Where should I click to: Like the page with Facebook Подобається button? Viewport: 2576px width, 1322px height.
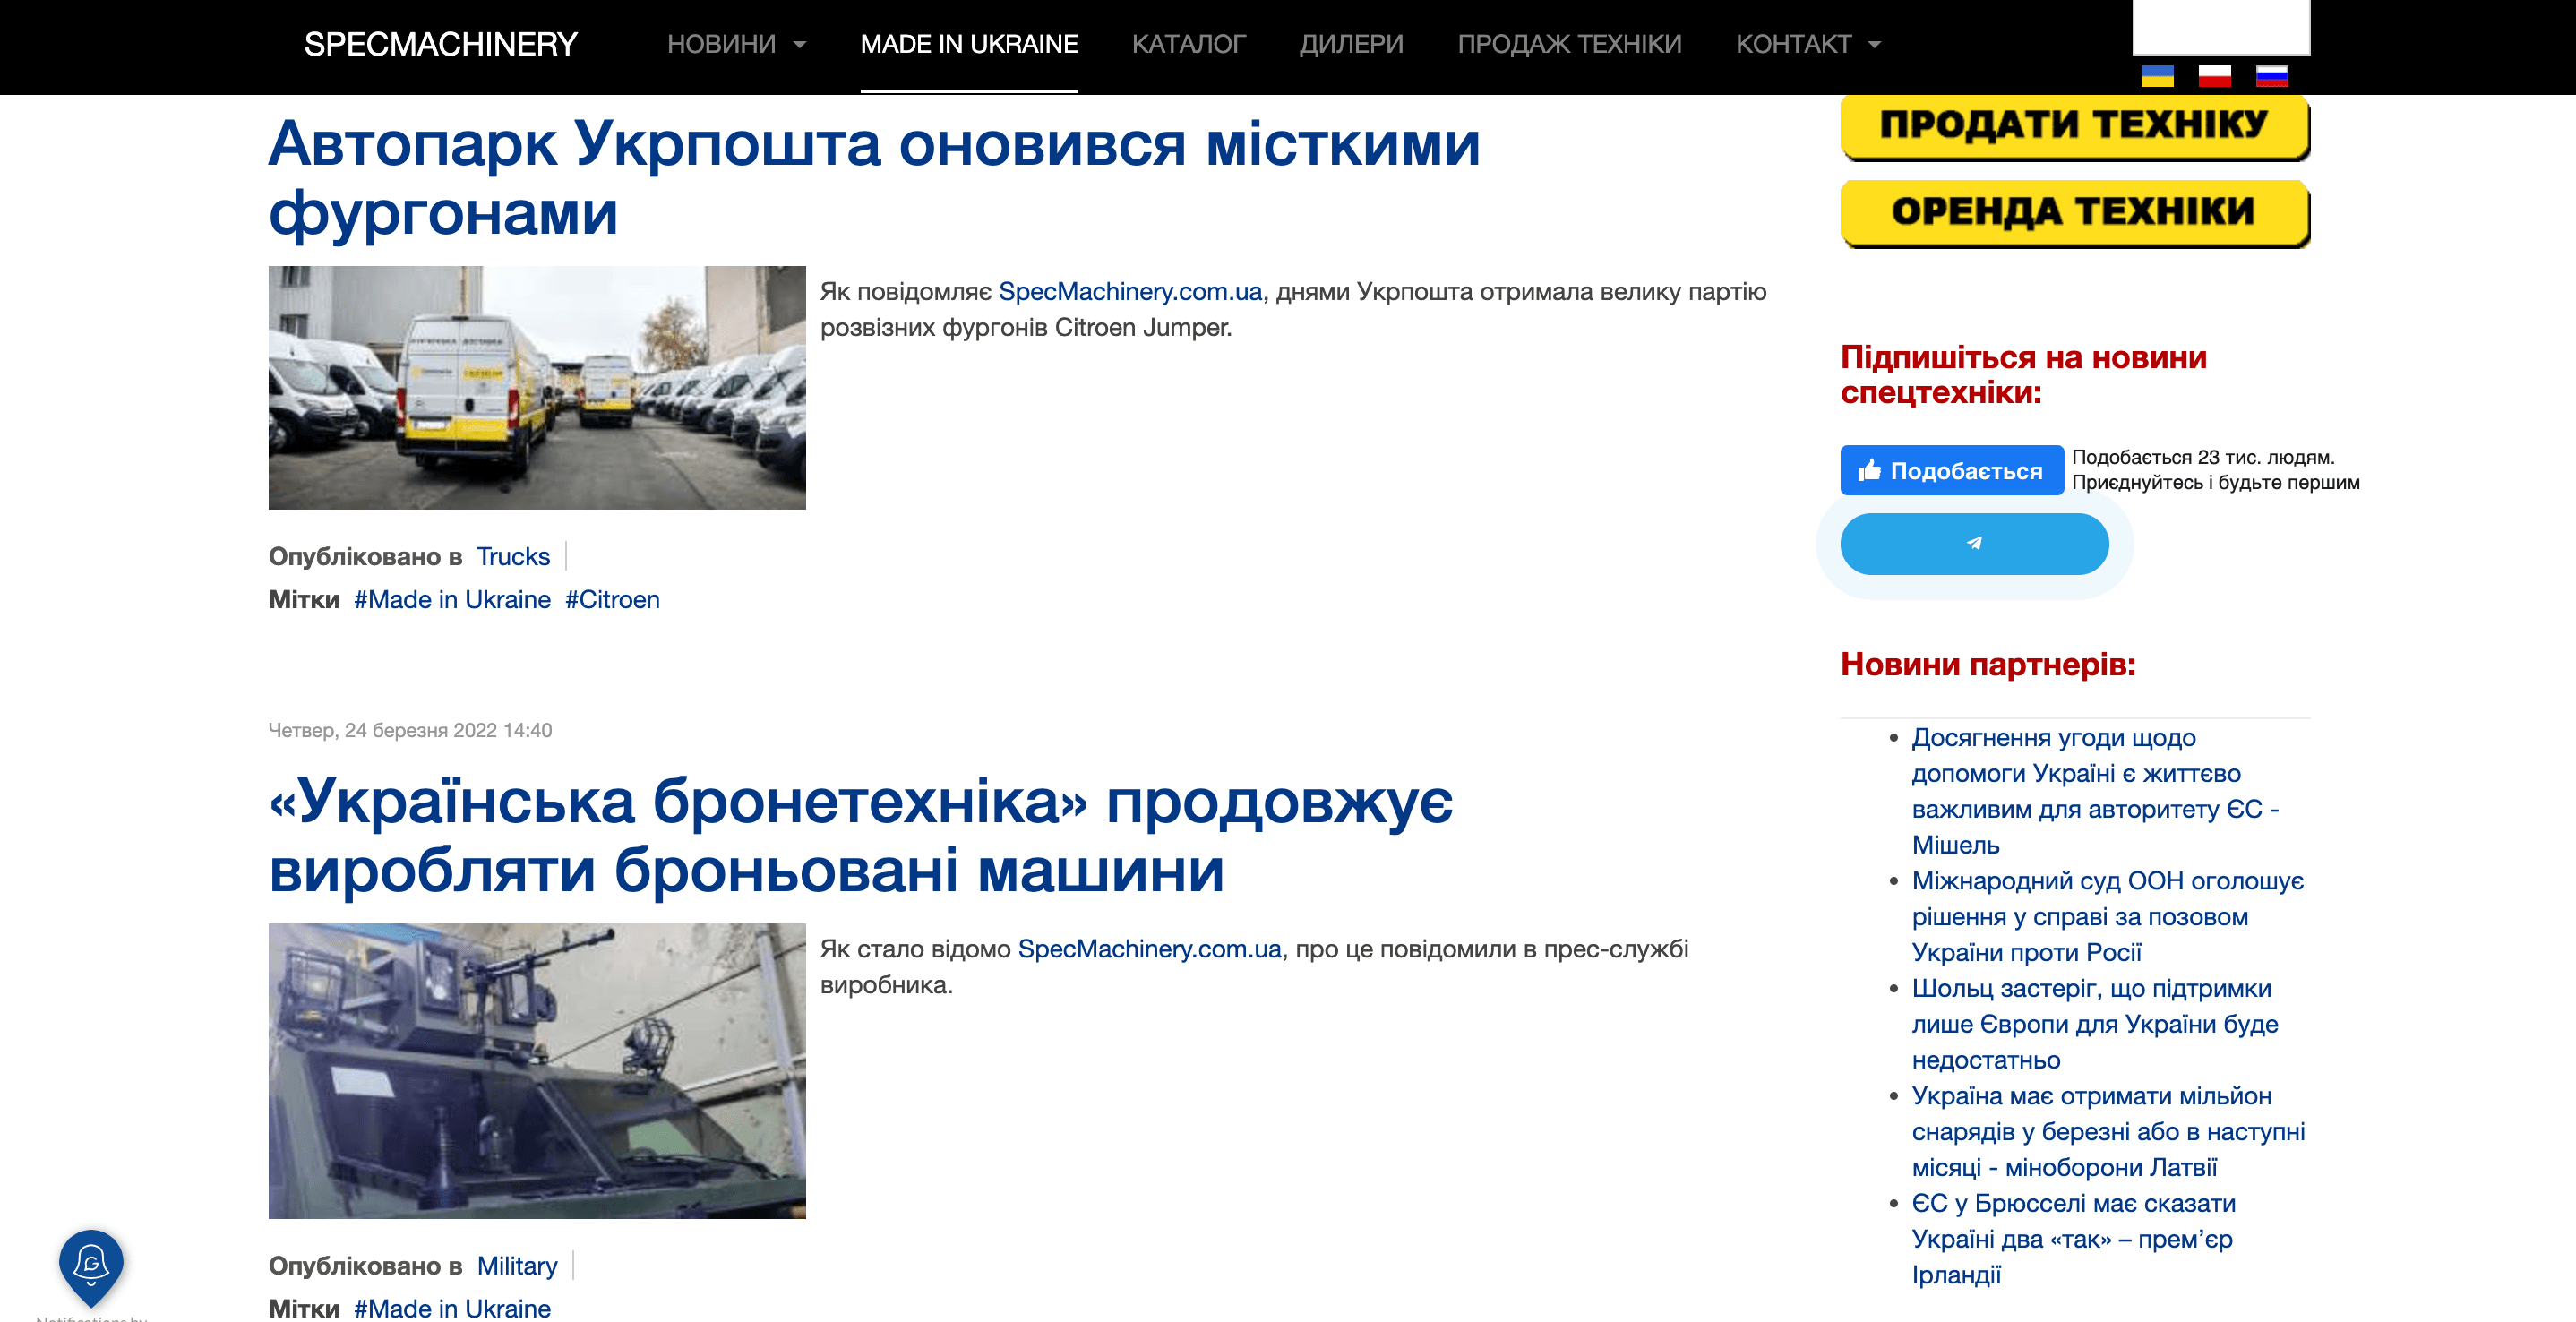[x=1951, y=470]
